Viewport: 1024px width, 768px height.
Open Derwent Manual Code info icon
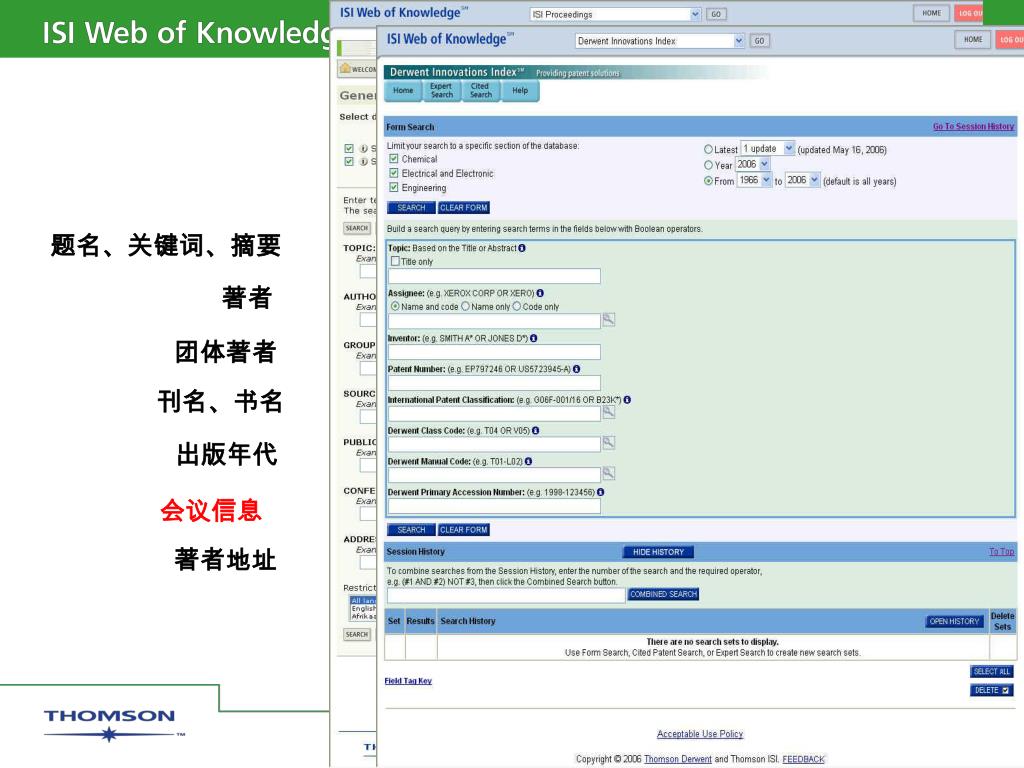528,461
